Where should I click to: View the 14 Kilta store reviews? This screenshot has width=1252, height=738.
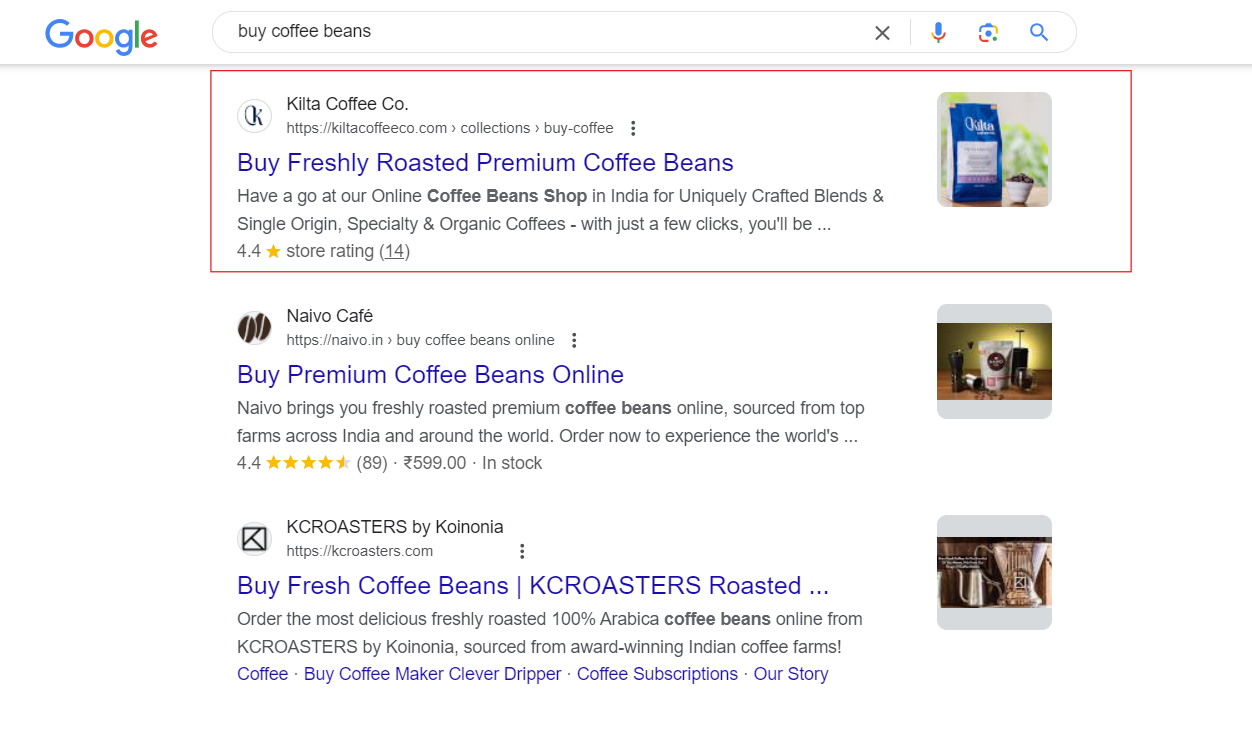coord(395,251)
